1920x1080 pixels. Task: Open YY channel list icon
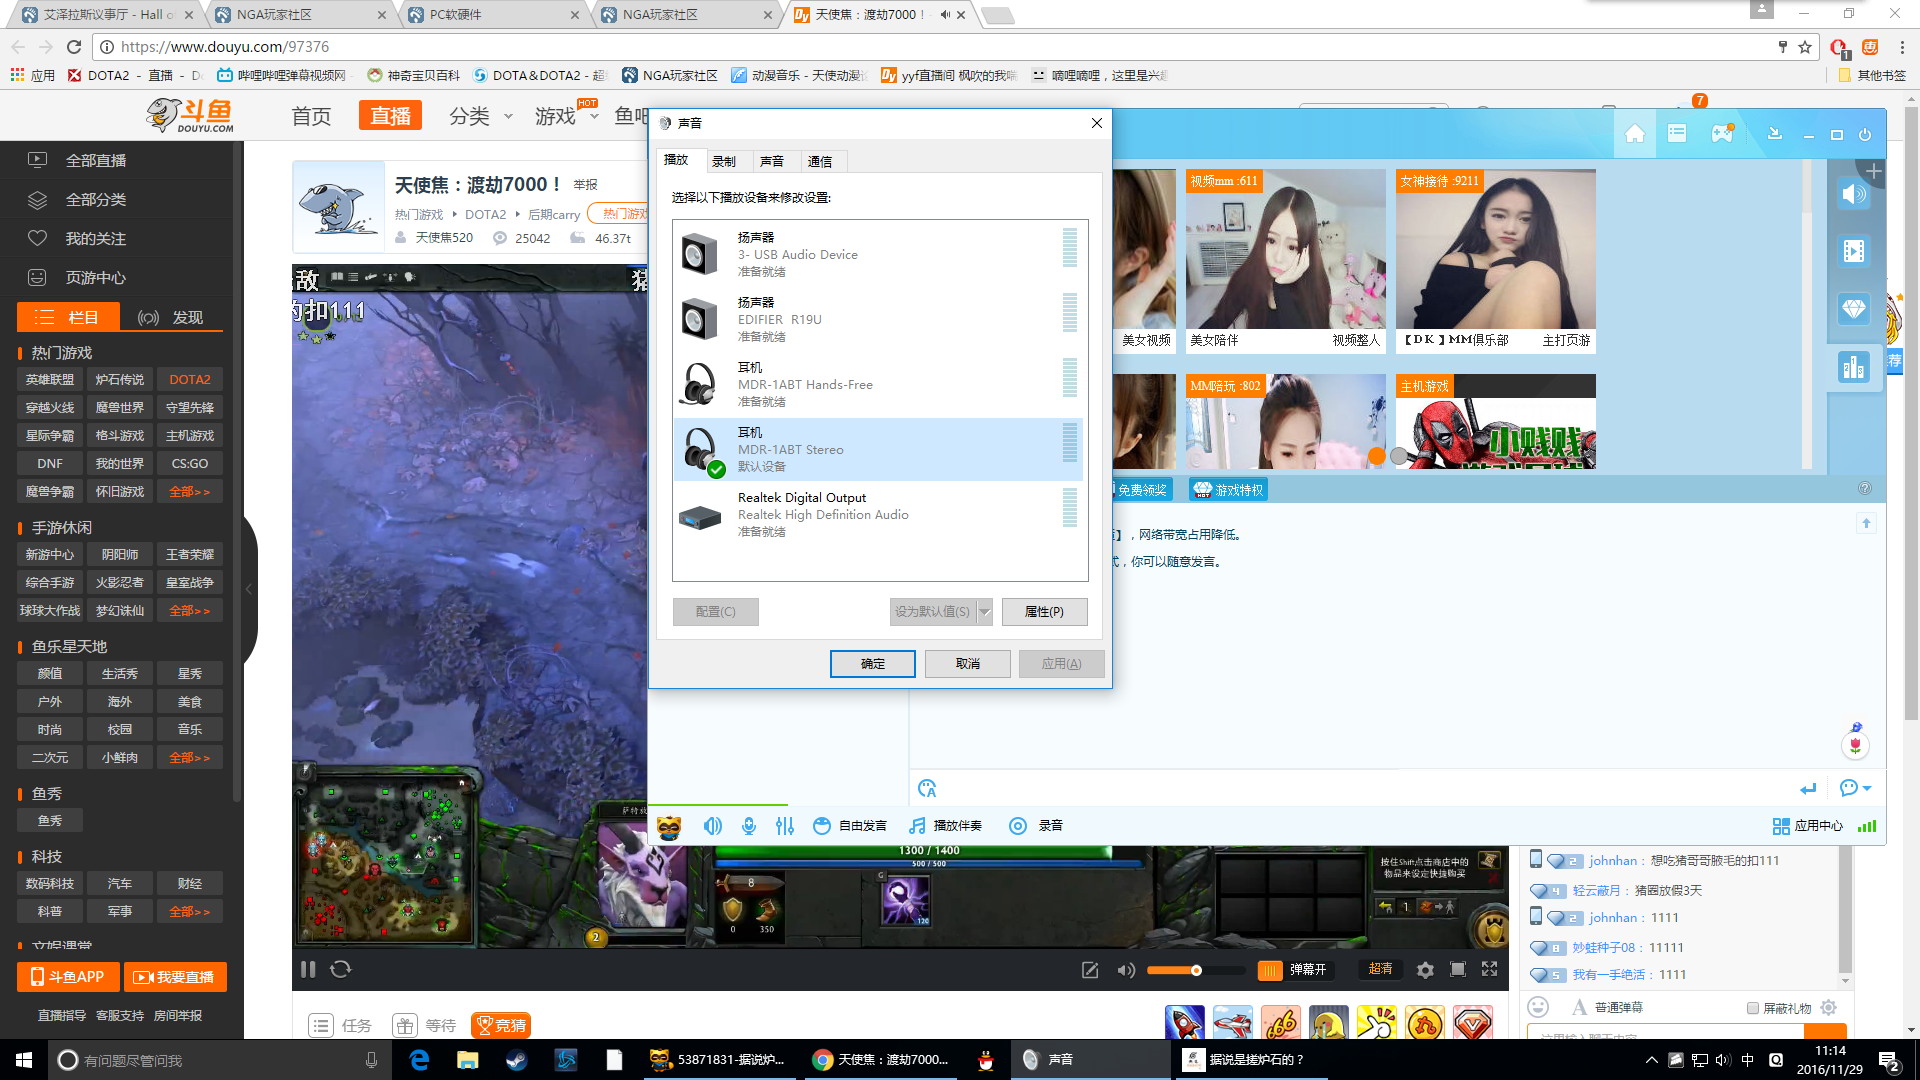click(1677, 133)
